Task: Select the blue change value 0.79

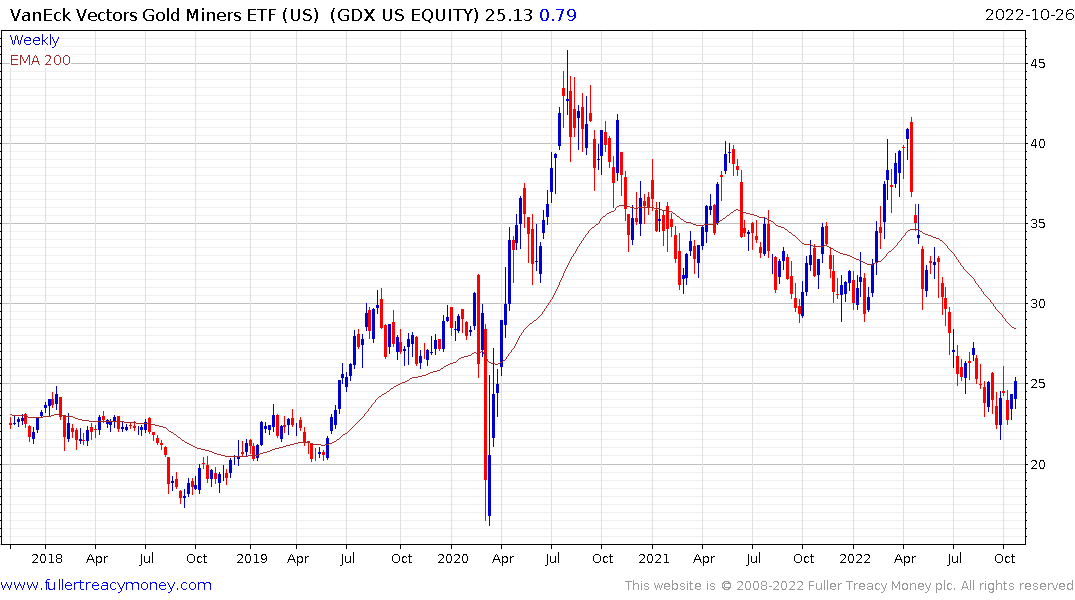Action: (x=558, y=15)
